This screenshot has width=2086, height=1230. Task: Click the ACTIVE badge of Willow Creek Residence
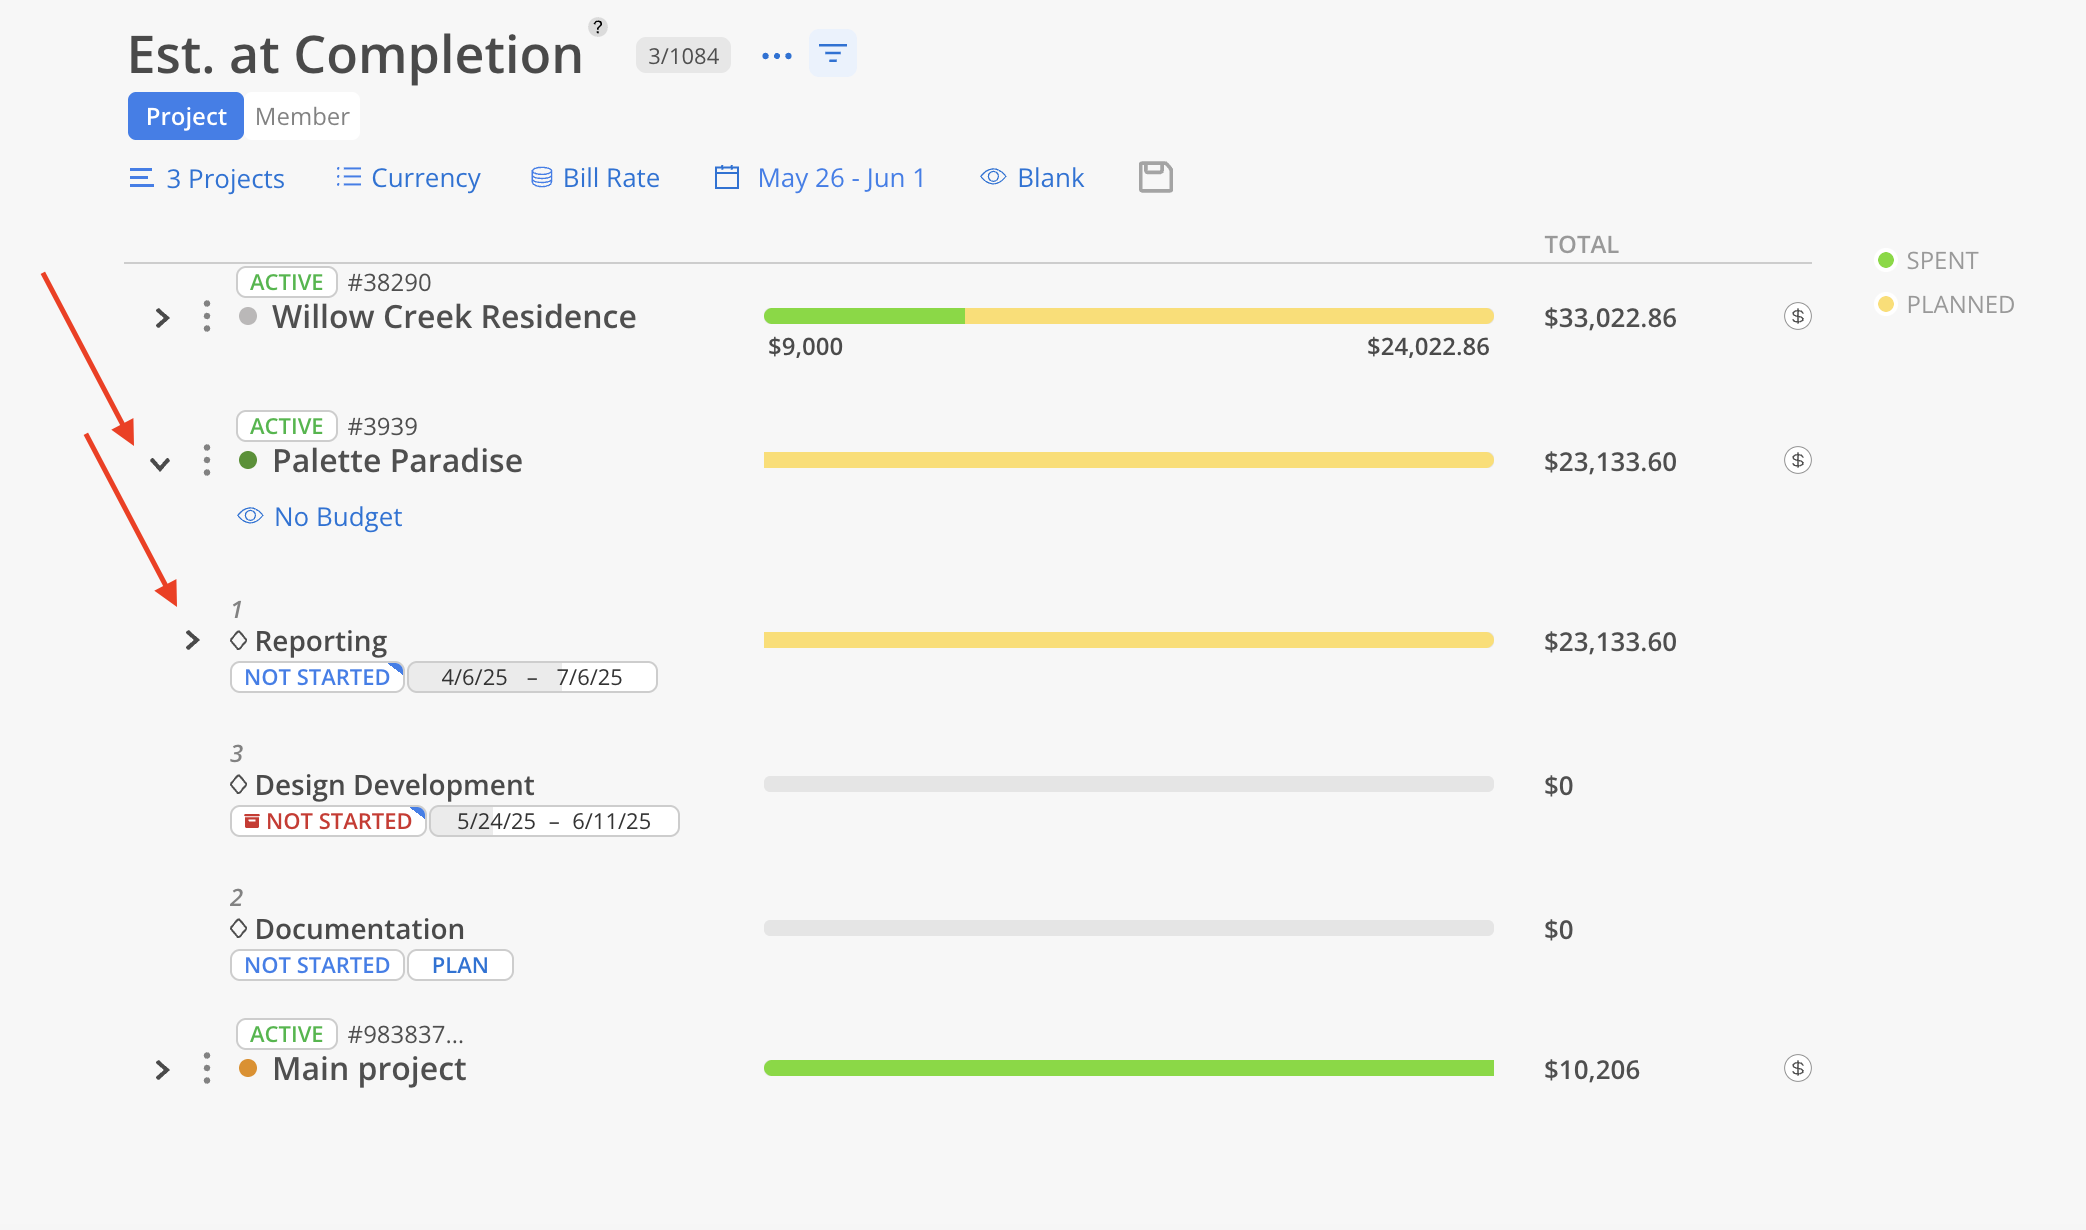coord(286,282)
